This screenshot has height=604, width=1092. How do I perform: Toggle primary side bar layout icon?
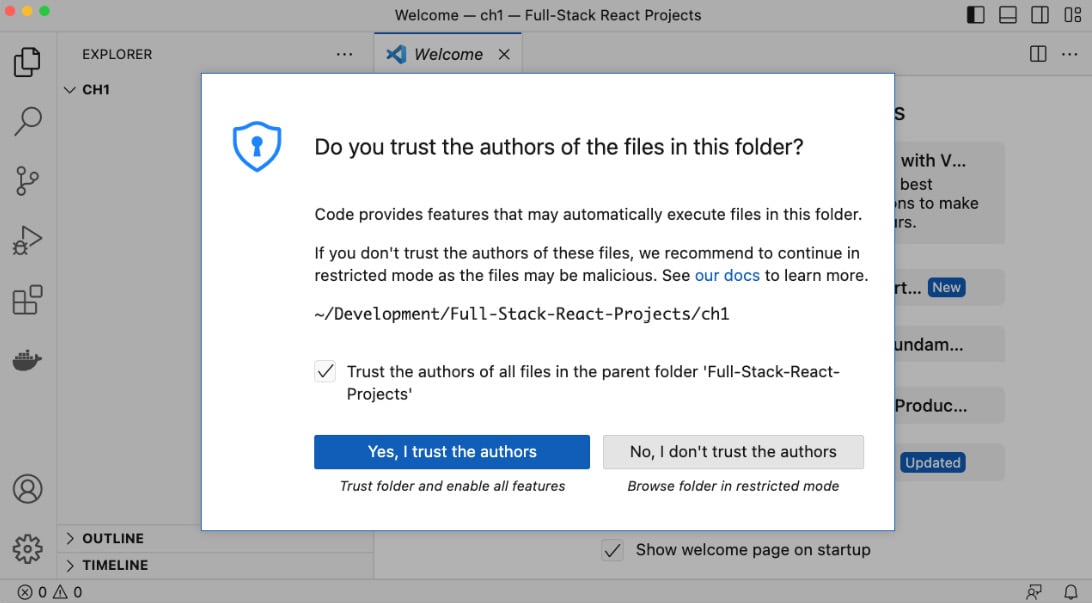click(x=976, y=15)
